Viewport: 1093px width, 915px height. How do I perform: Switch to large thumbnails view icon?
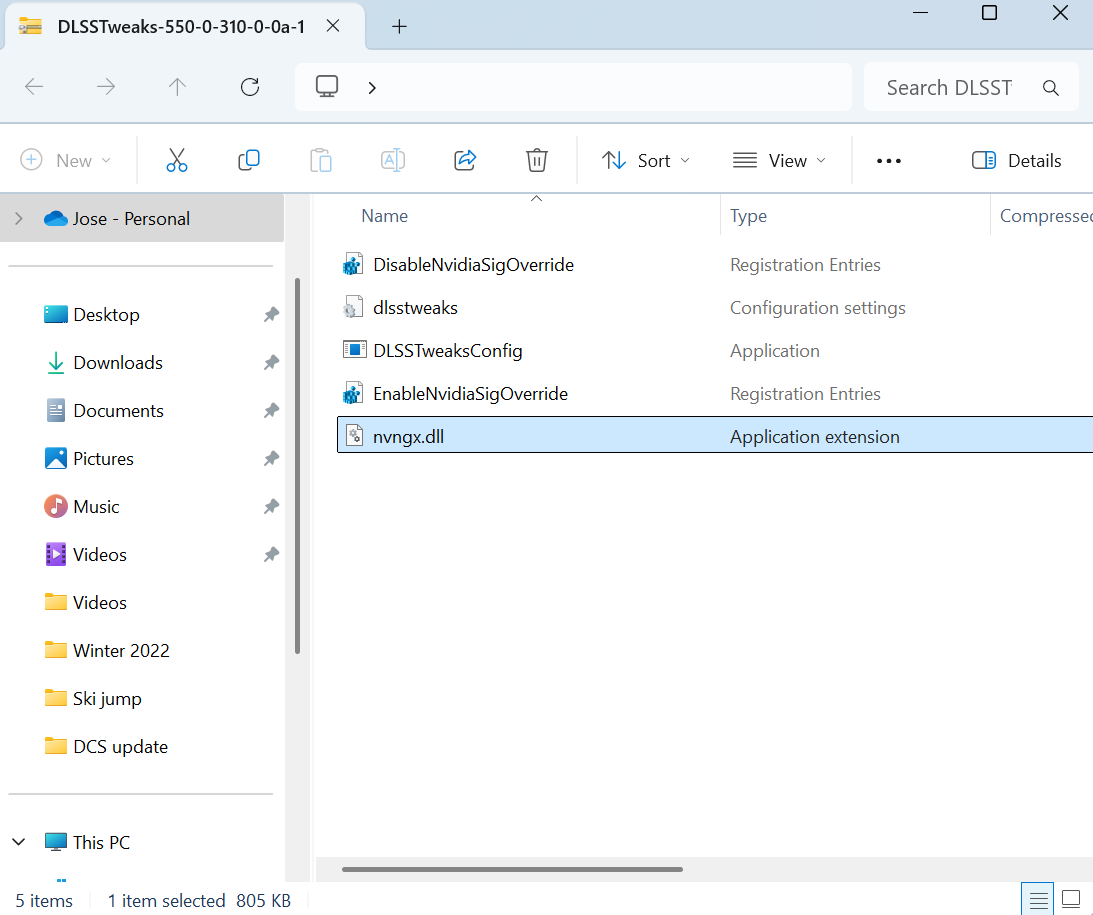click(1071, 899)
